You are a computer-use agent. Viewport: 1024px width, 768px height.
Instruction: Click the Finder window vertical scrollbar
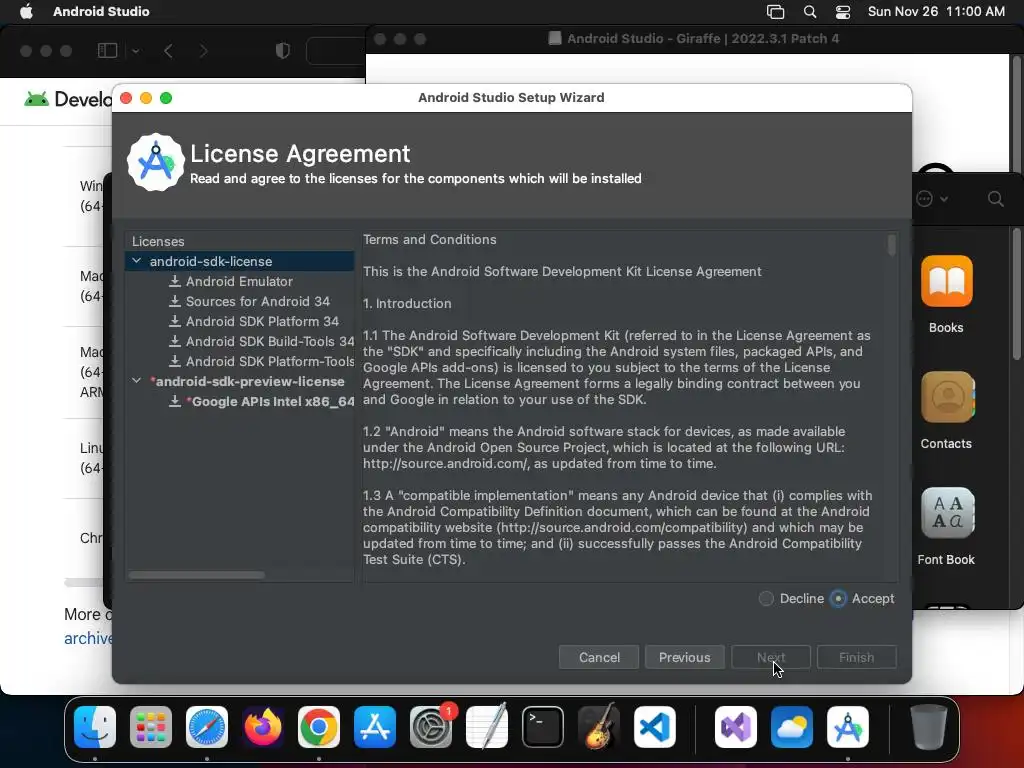point(1016,294)
